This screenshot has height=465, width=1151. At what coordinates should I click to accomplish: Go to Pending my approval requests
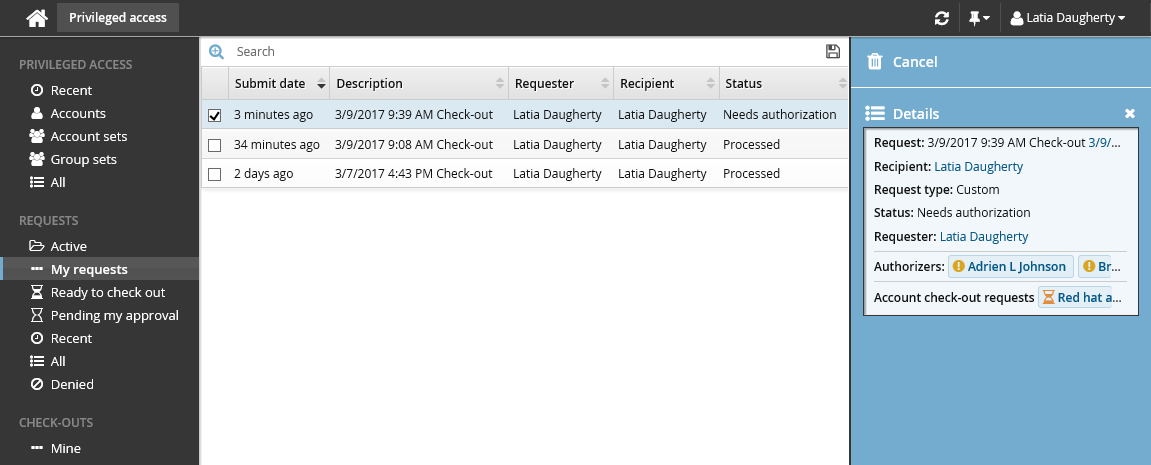click(114, 315)
